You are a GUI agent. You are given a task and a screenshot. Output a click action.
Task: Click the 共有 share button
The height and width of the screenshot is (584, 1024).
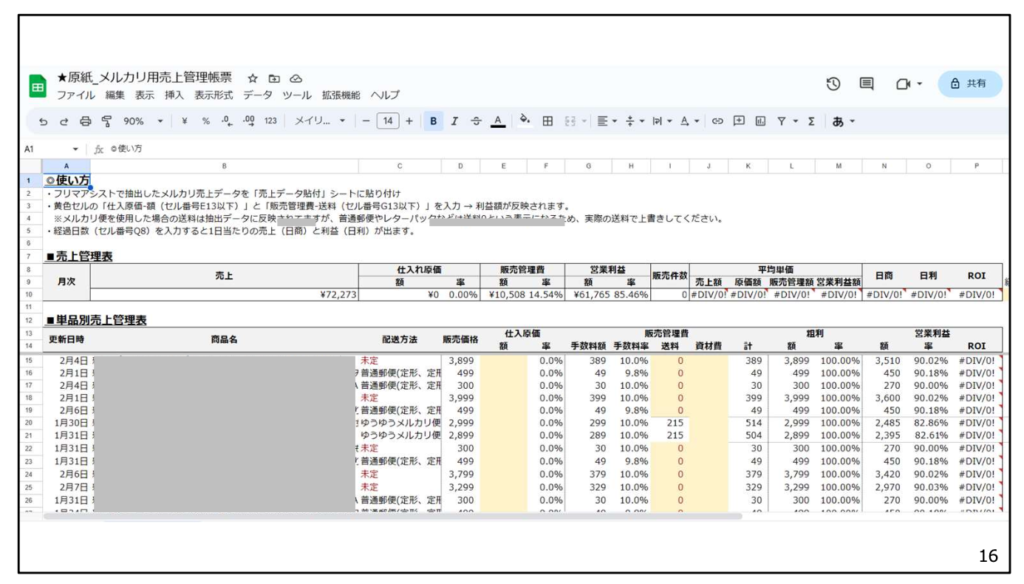(x=969, y=84)
